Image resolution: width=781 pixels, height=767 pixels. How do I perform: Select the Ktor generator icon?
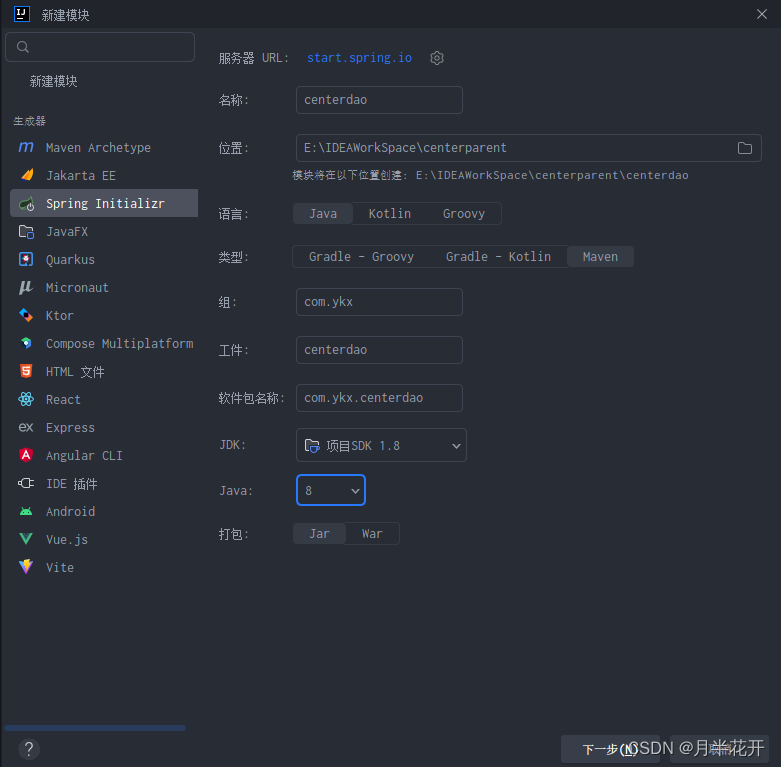(26, 316)
